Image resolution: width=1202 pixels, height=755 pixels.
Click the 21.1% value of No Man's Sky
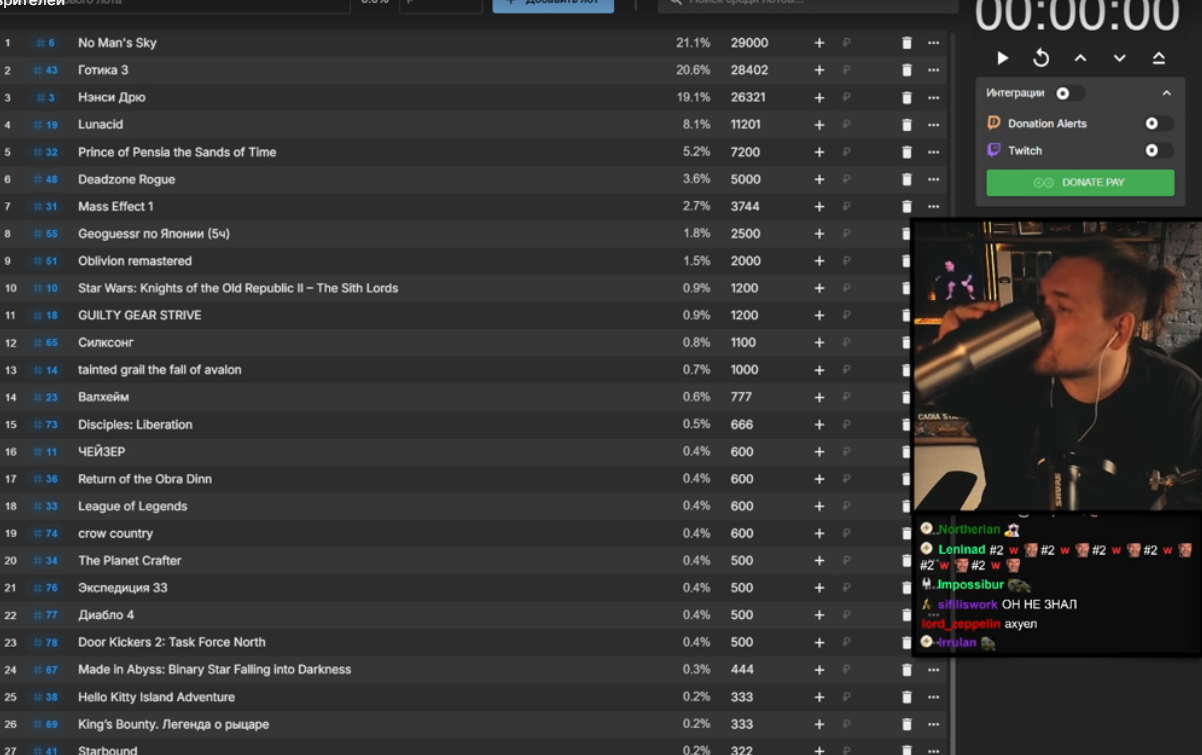click(693, 43)
